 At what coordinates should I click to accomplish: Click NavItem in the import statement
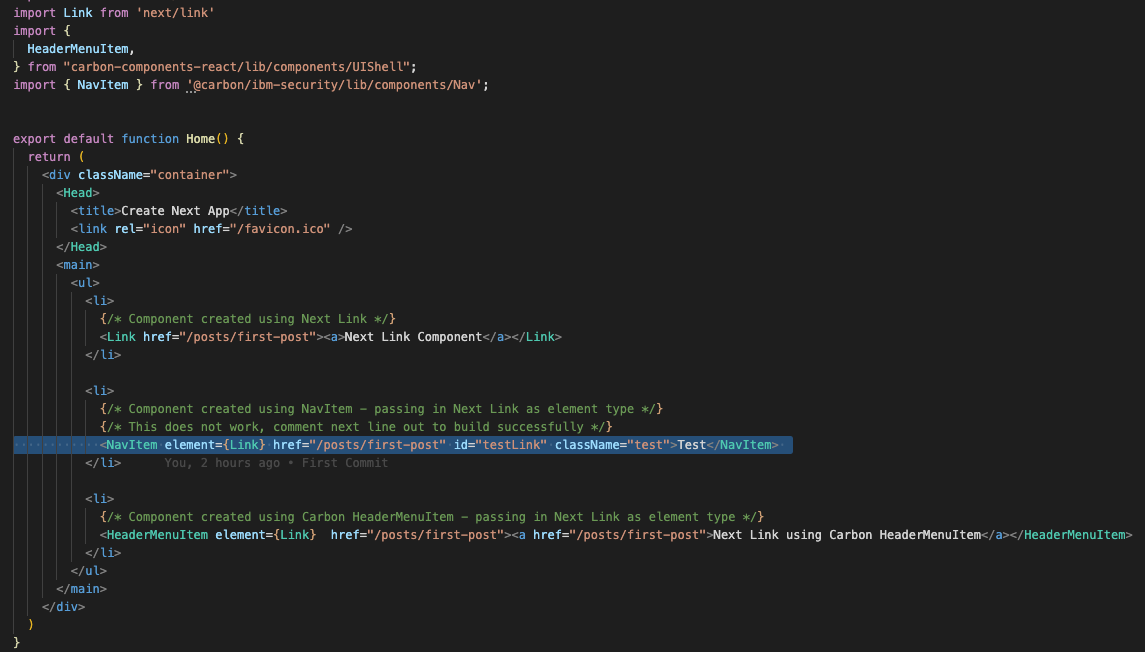tap(103, 85)
